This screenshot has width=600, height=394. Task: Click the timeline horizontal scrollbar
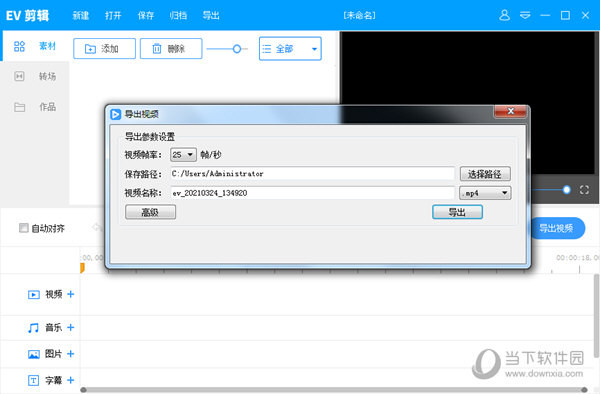click(x=335, y=390)
